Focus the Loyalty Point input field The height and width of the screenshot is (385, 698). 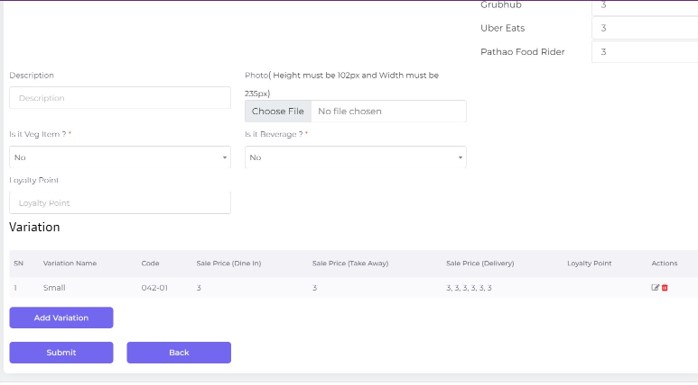(x=120, y=203)
